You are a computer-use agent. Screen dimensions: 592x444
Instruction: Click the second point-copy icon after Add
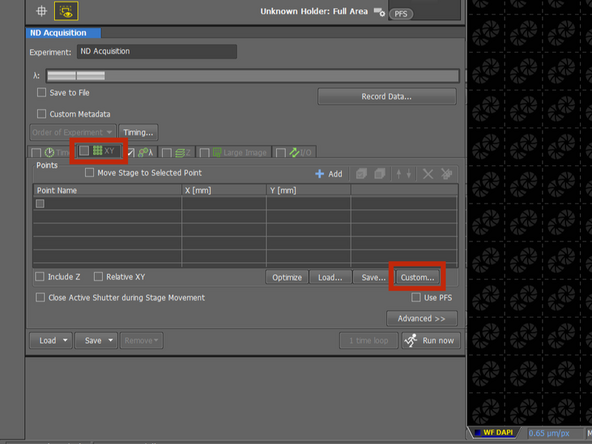tap(380, 174)
